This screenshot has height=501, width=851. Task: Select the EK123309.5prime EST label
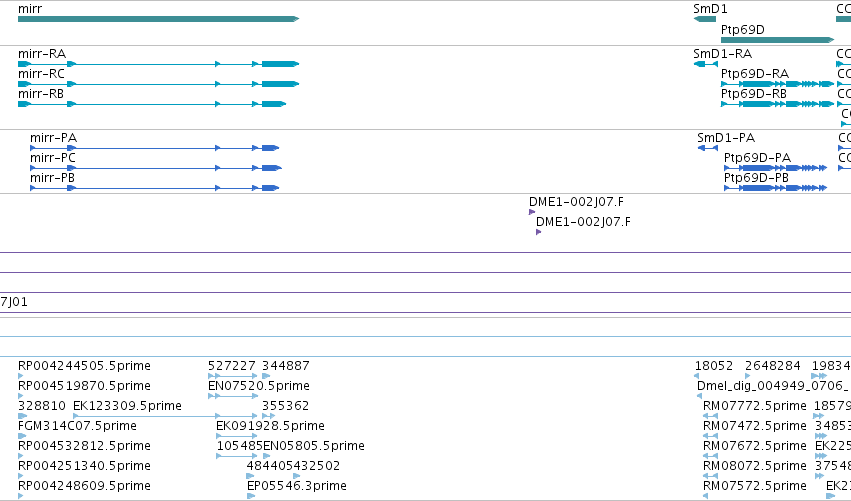coord(127,406)
